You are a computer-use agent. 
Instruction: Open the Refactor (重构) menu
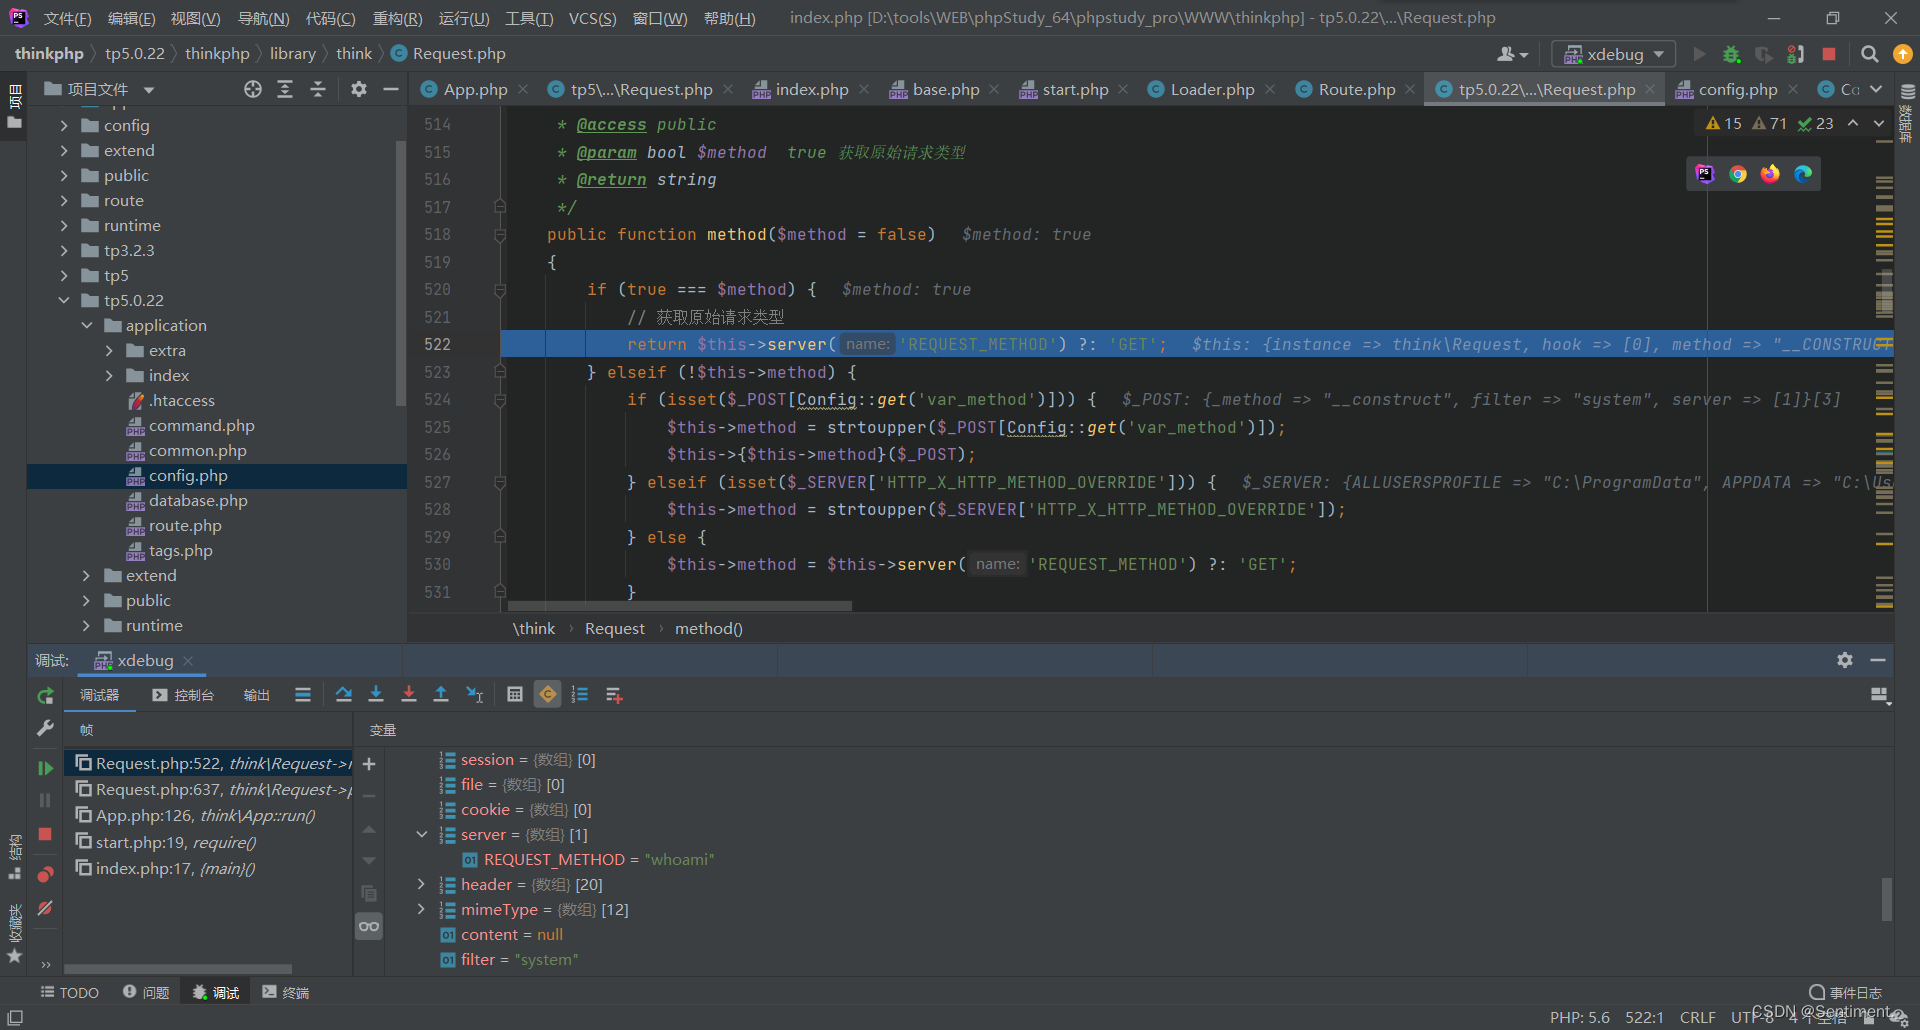tap(397, 19)
